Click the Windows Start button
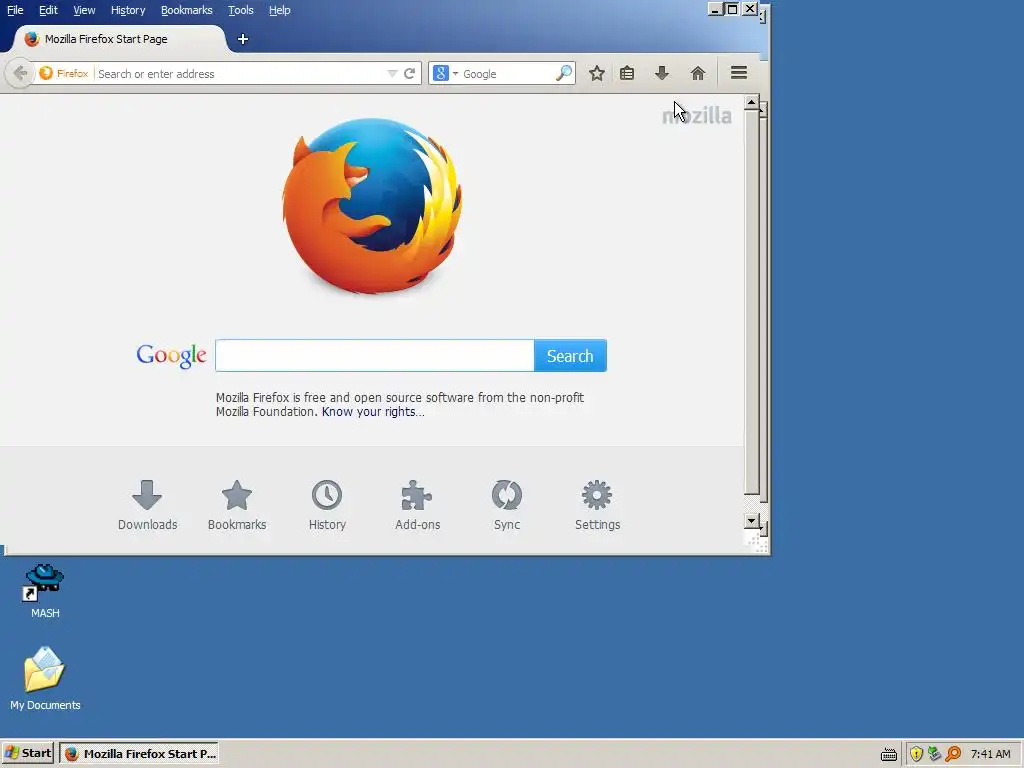The height and width of the screenshot is (768, 1024). (x=28, y=754)
